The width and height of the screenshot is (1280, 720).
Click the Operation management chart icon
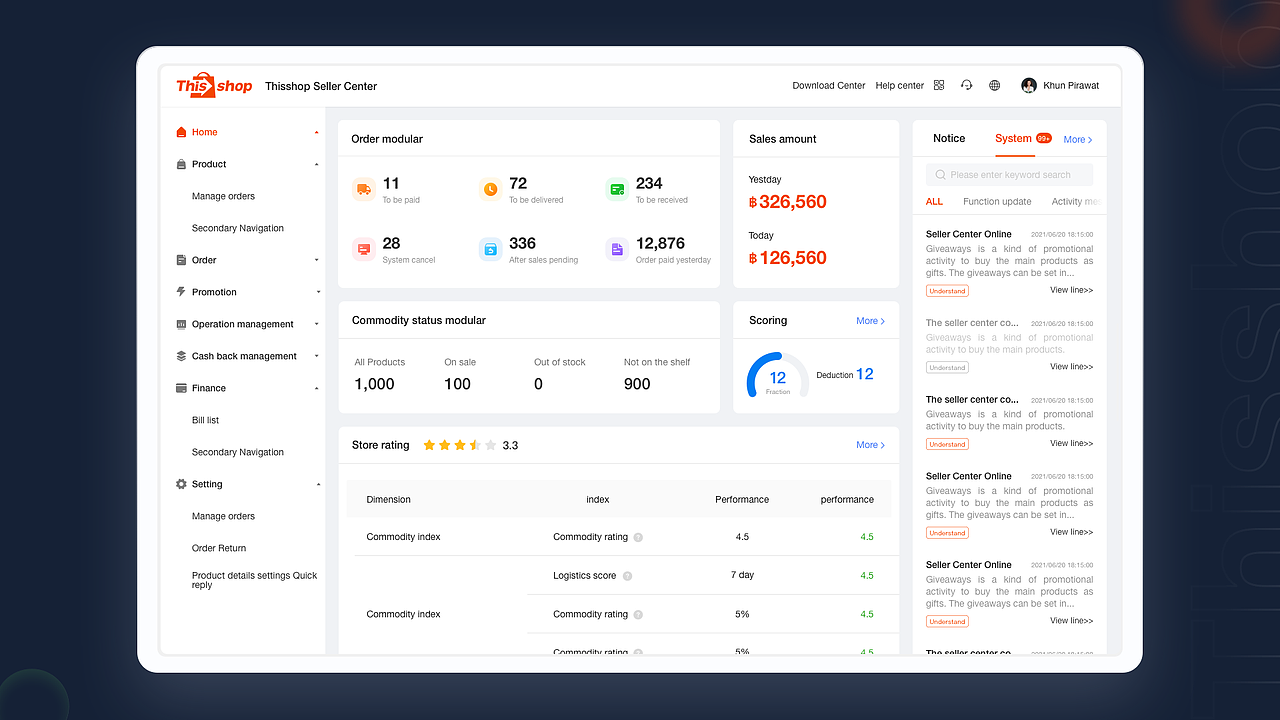coord(181,324)
